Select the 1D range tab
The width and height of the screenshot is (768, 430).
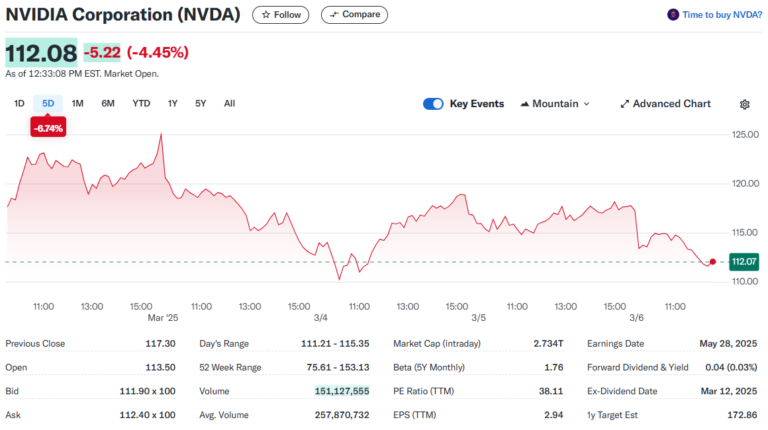19,103
